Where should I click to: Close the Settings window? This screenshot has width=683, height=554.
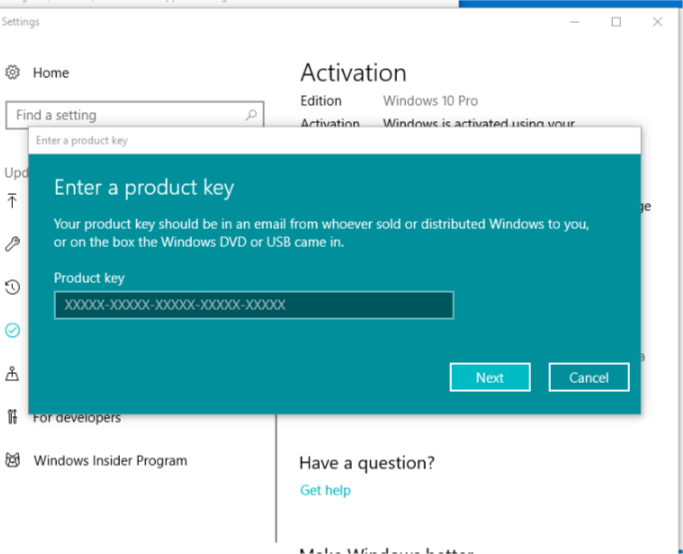tap(657, 22)
